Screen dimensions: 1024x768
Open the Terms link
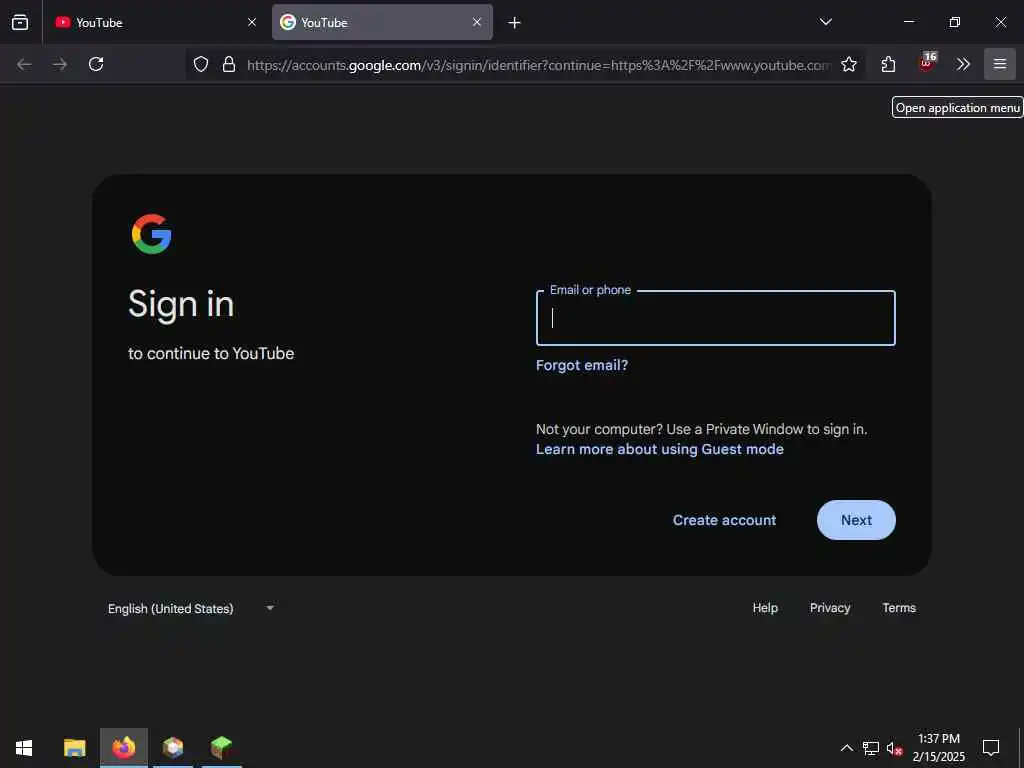[x=899, y=607]
